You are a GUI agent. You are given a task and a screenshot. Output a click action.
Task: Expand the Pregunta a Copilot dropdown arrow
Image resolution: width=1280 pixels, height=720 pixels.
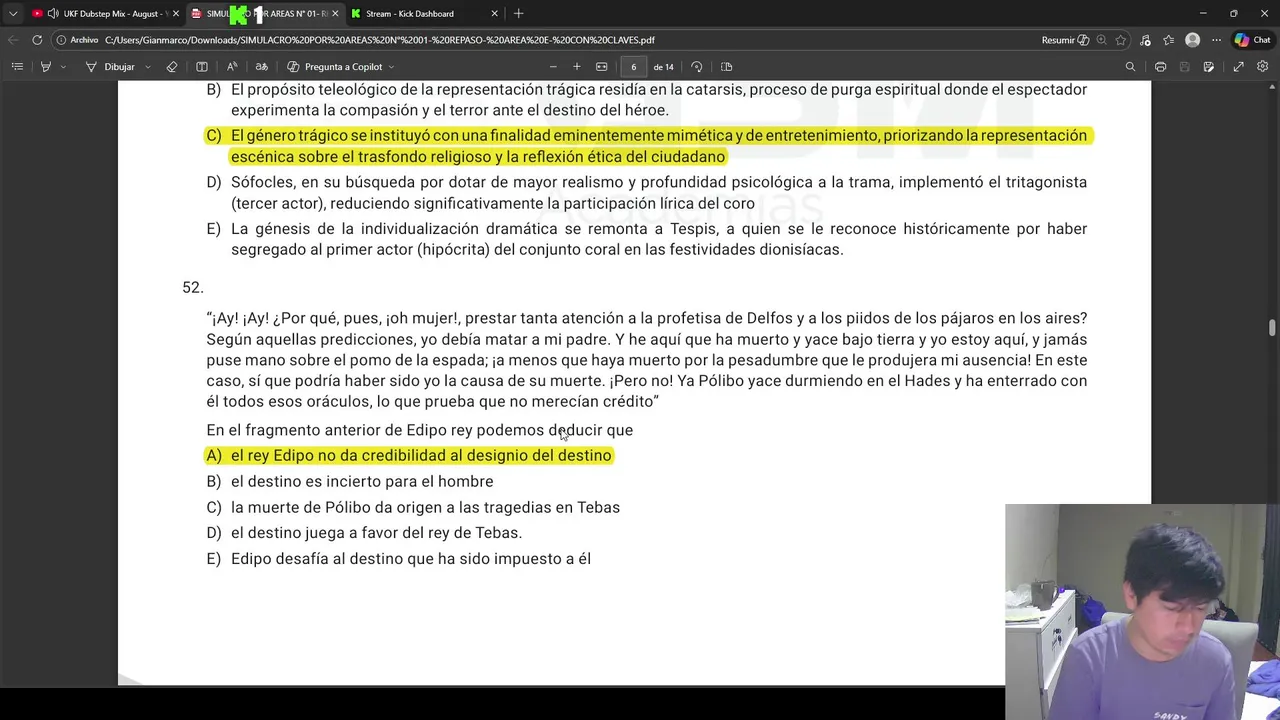391,67
